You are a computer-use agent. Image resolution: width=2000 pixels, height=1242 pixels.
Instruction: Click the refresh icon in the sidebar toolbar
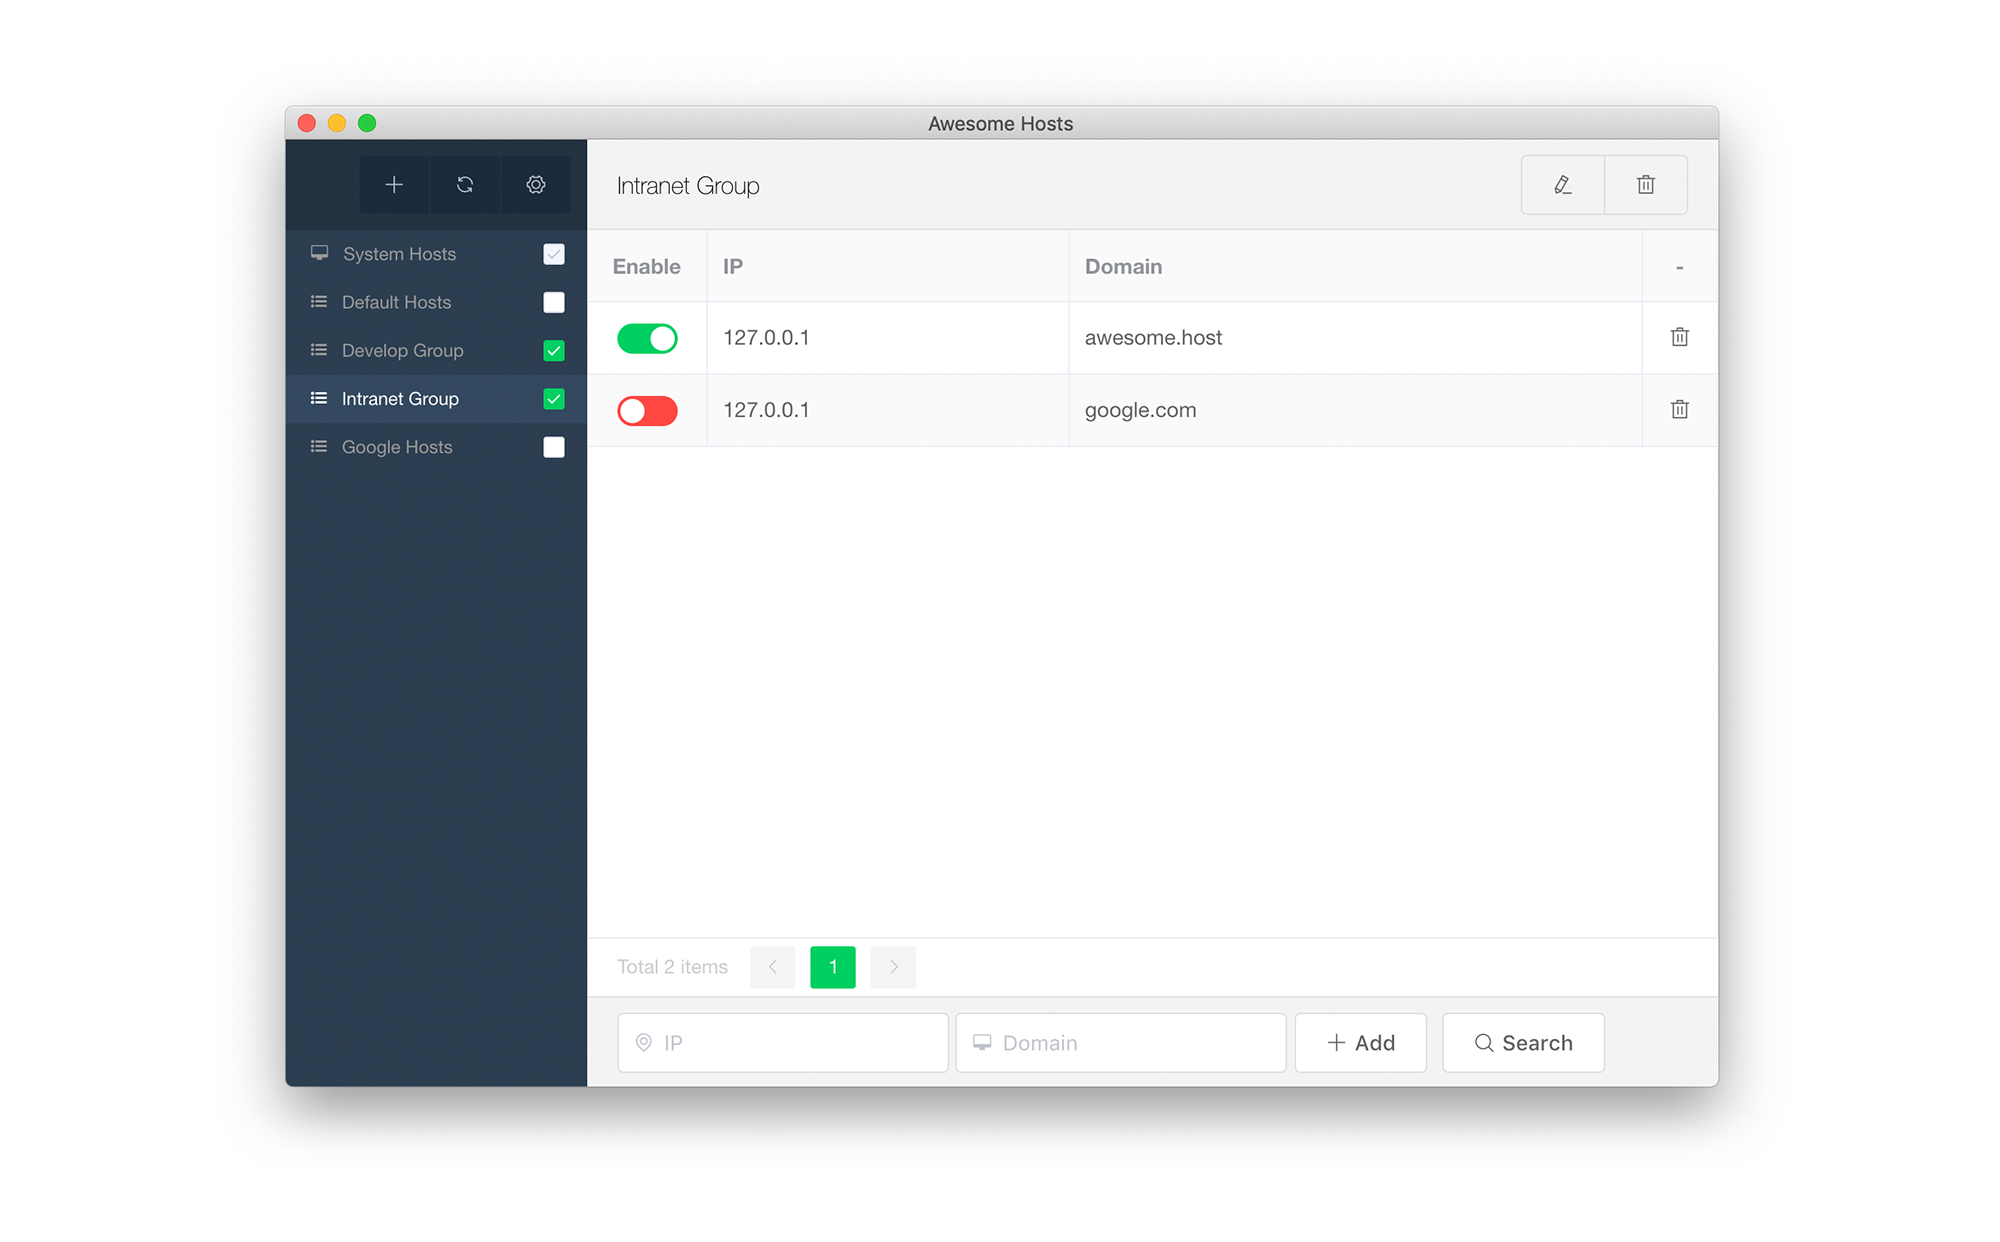(465, 185)
